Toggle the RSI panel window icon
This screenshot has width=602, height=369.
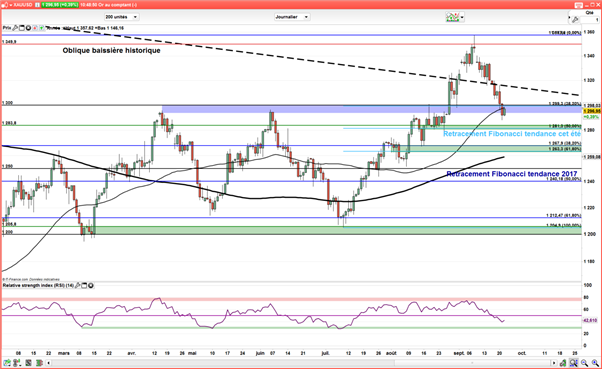pos(84,285)
